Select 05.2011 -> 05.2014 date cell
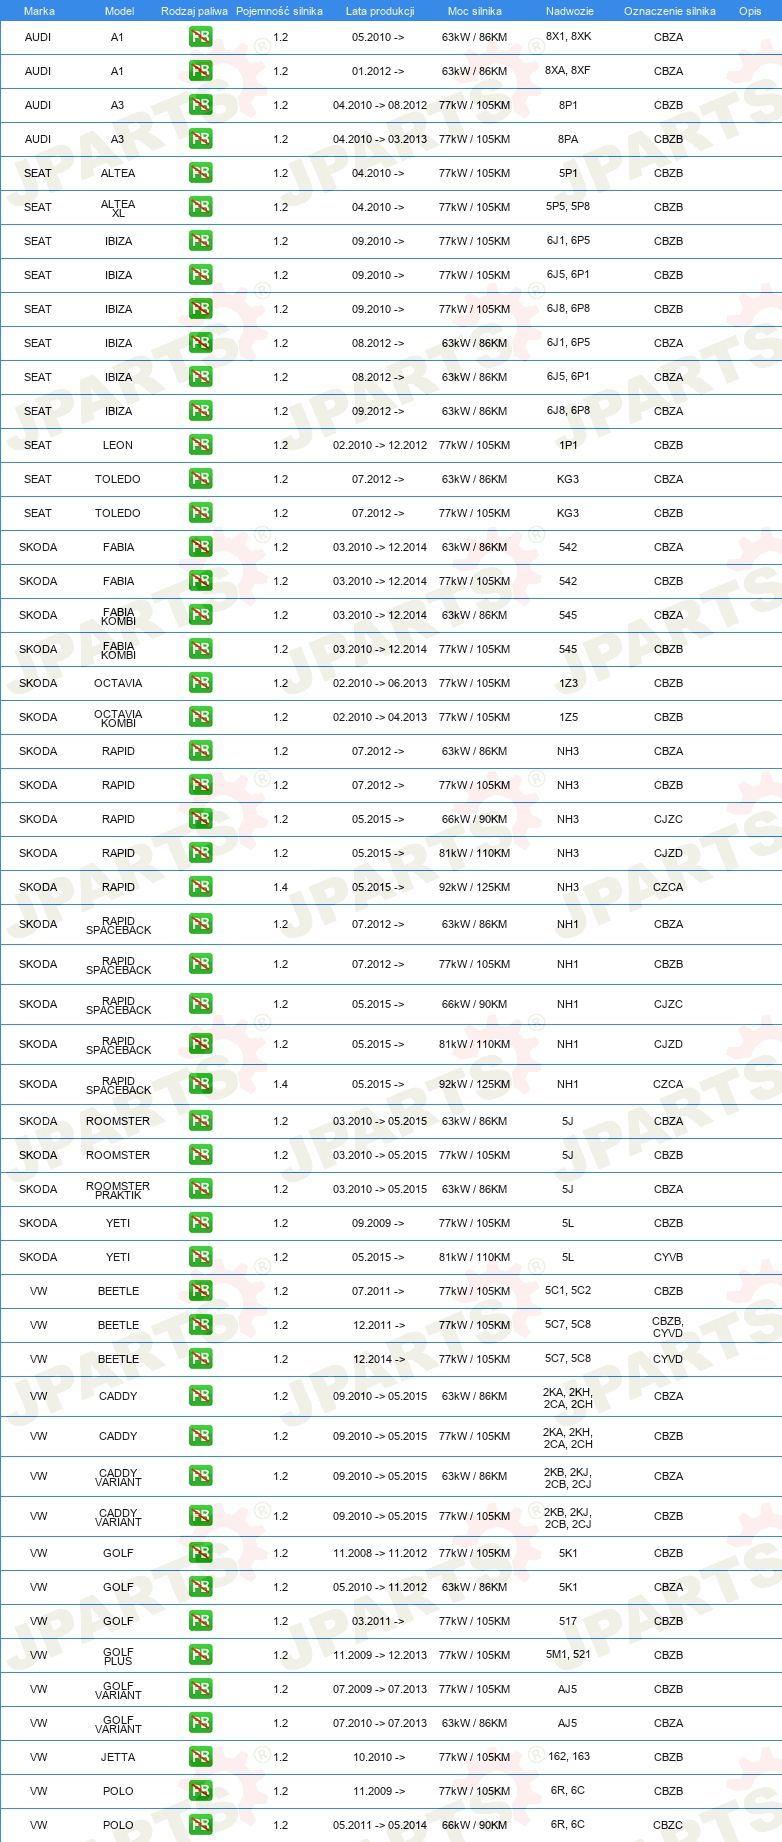782x1842 pixels. [380, 1825]
